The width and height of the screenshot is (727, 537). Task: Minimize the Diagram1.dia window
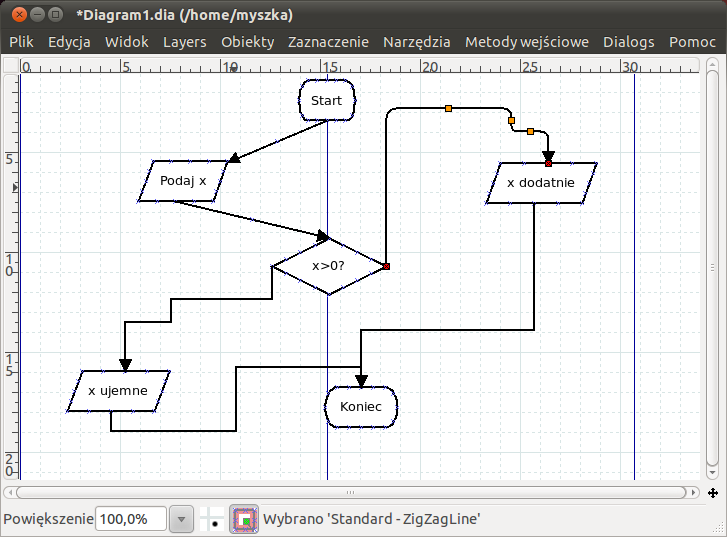37,15
